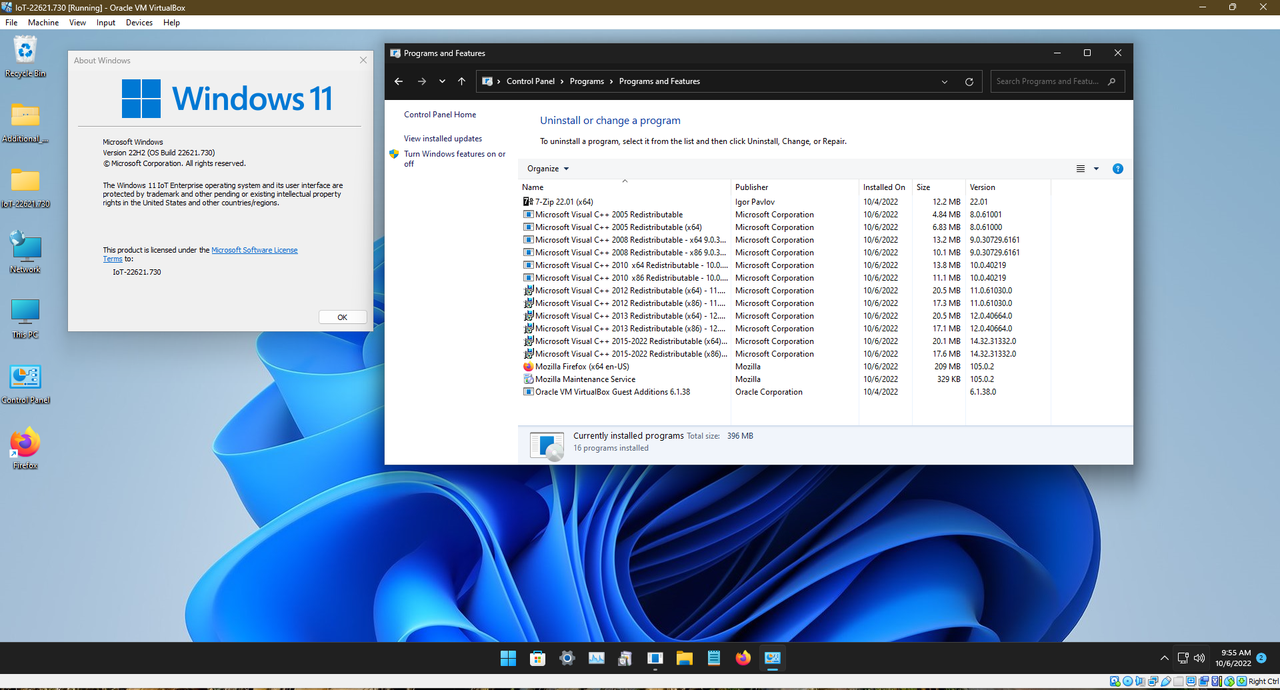This screenshot has height=690, width=1280.
Task: Go up one level in Control Panel
Action: tap(461, 81)
